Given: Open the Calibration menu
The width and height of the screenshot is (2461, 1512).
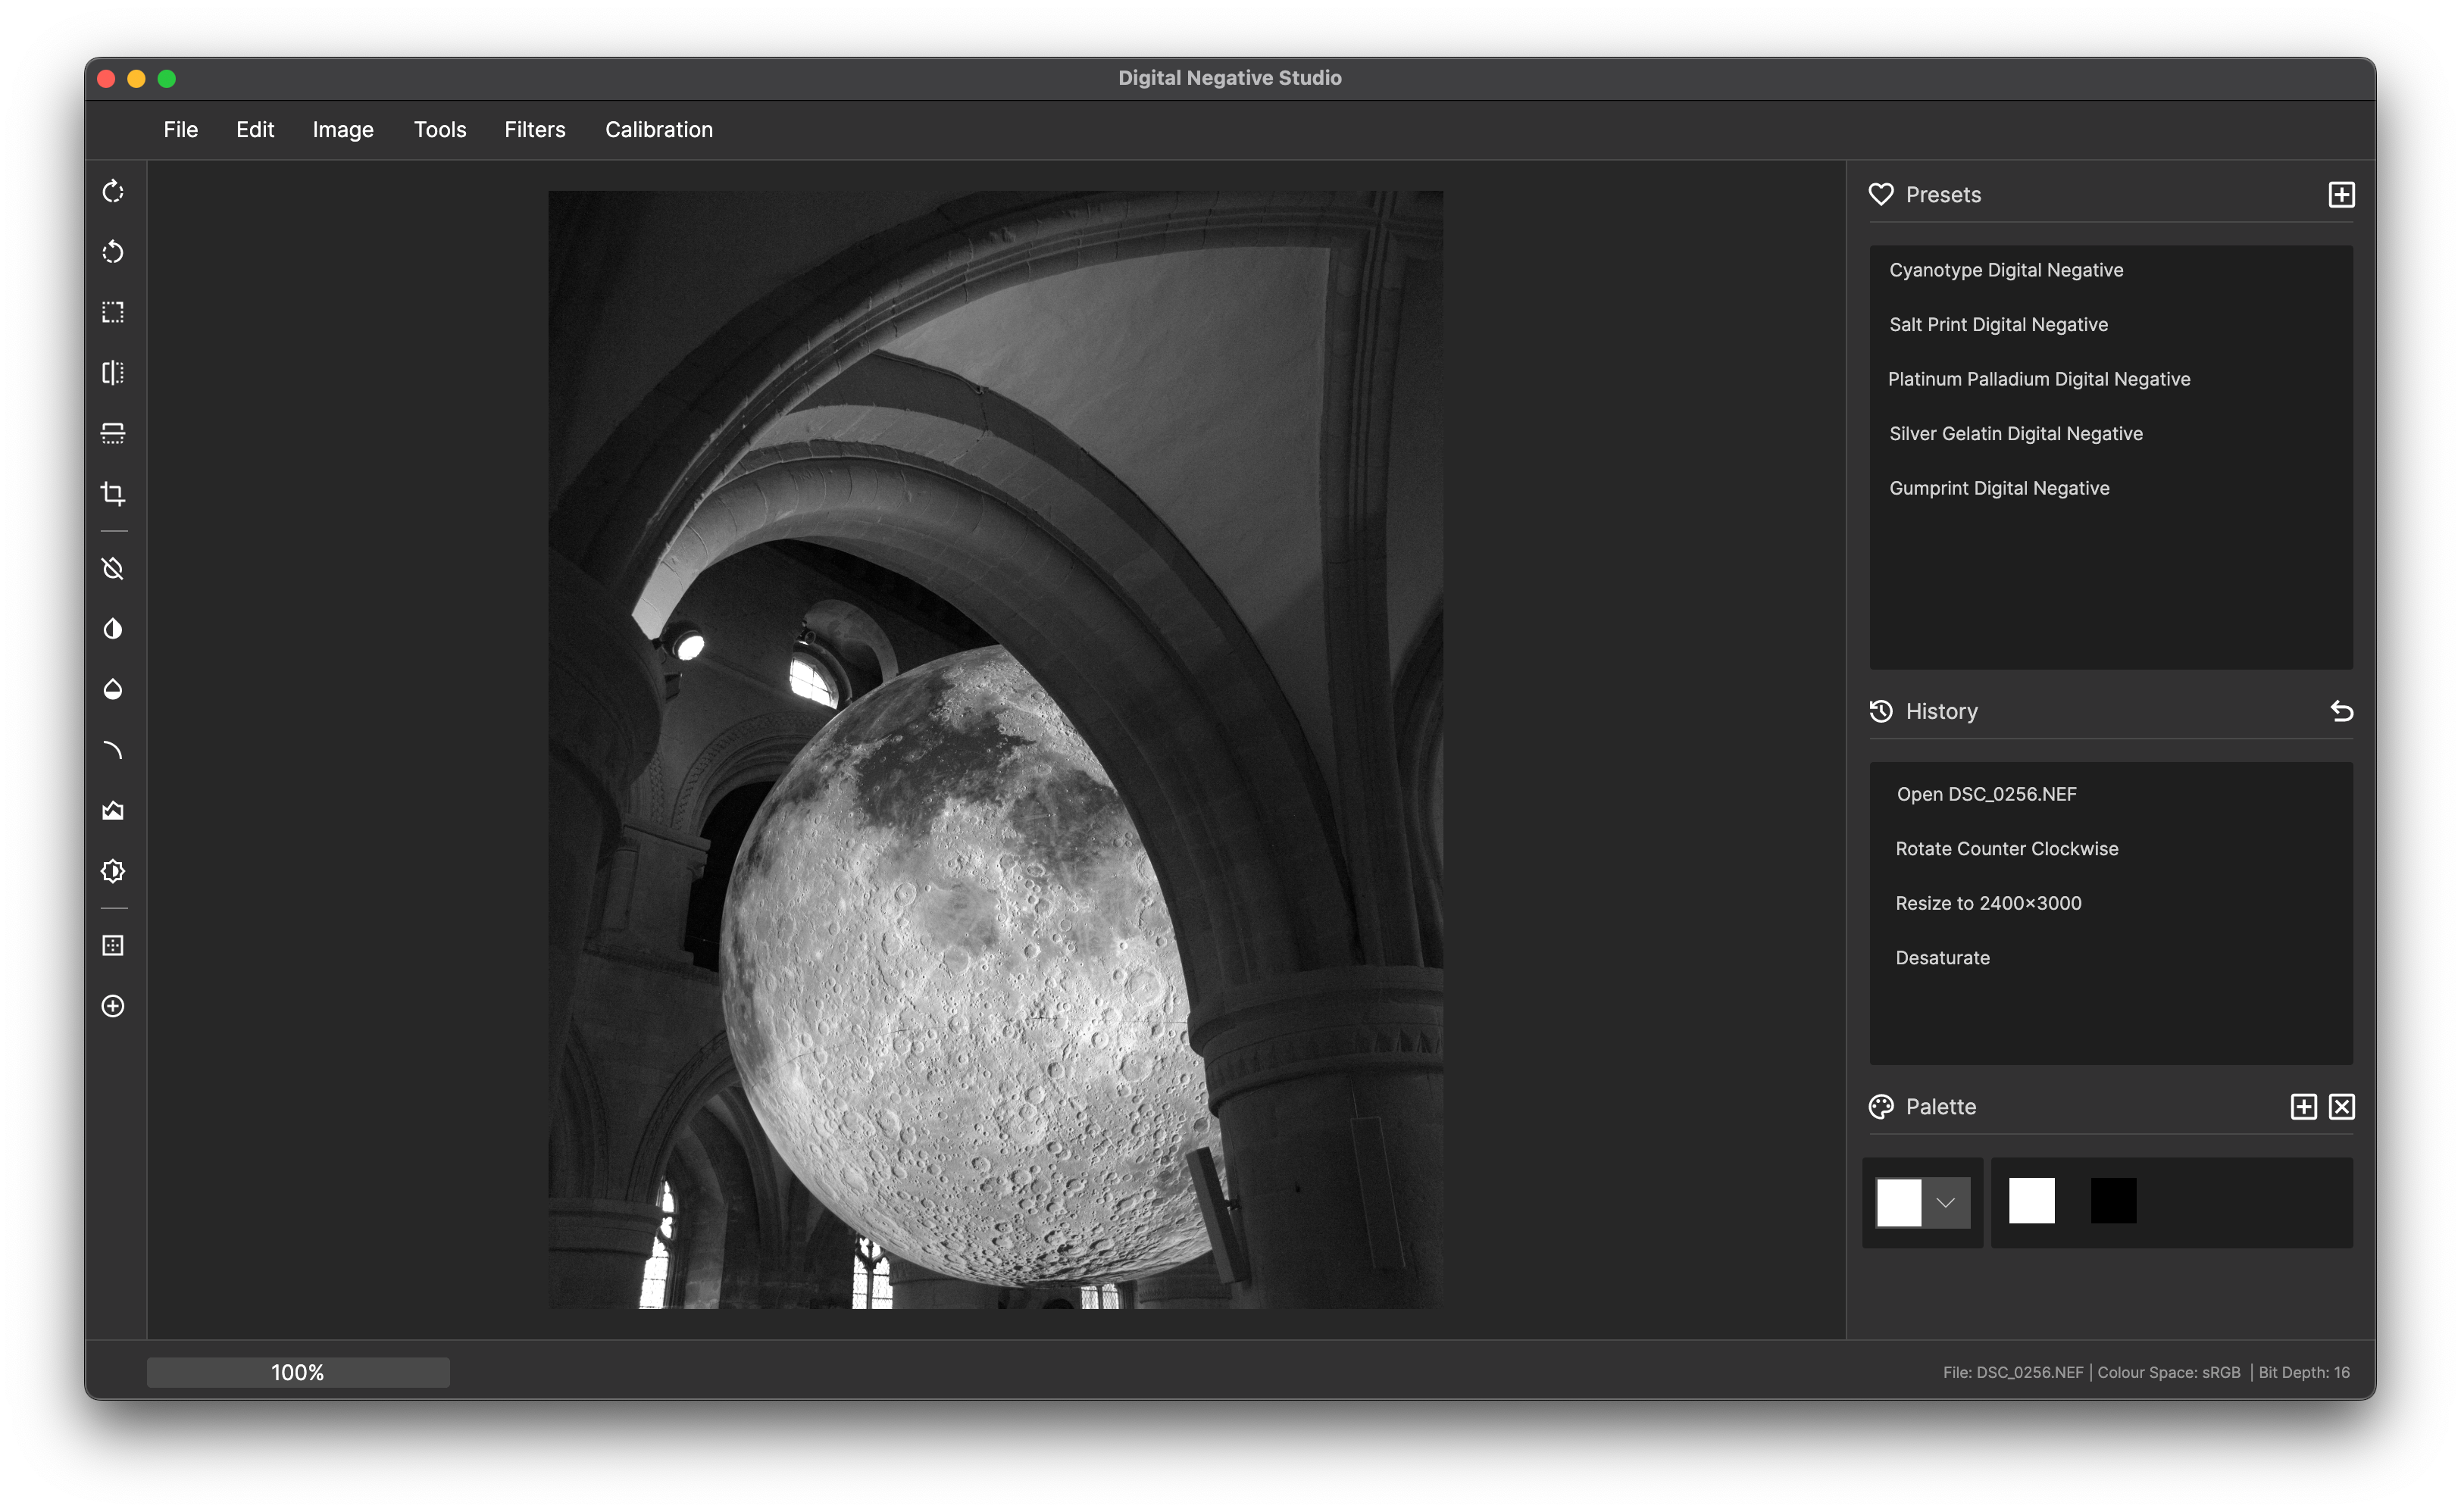Looking at the screenshot, I should (658, 128).
